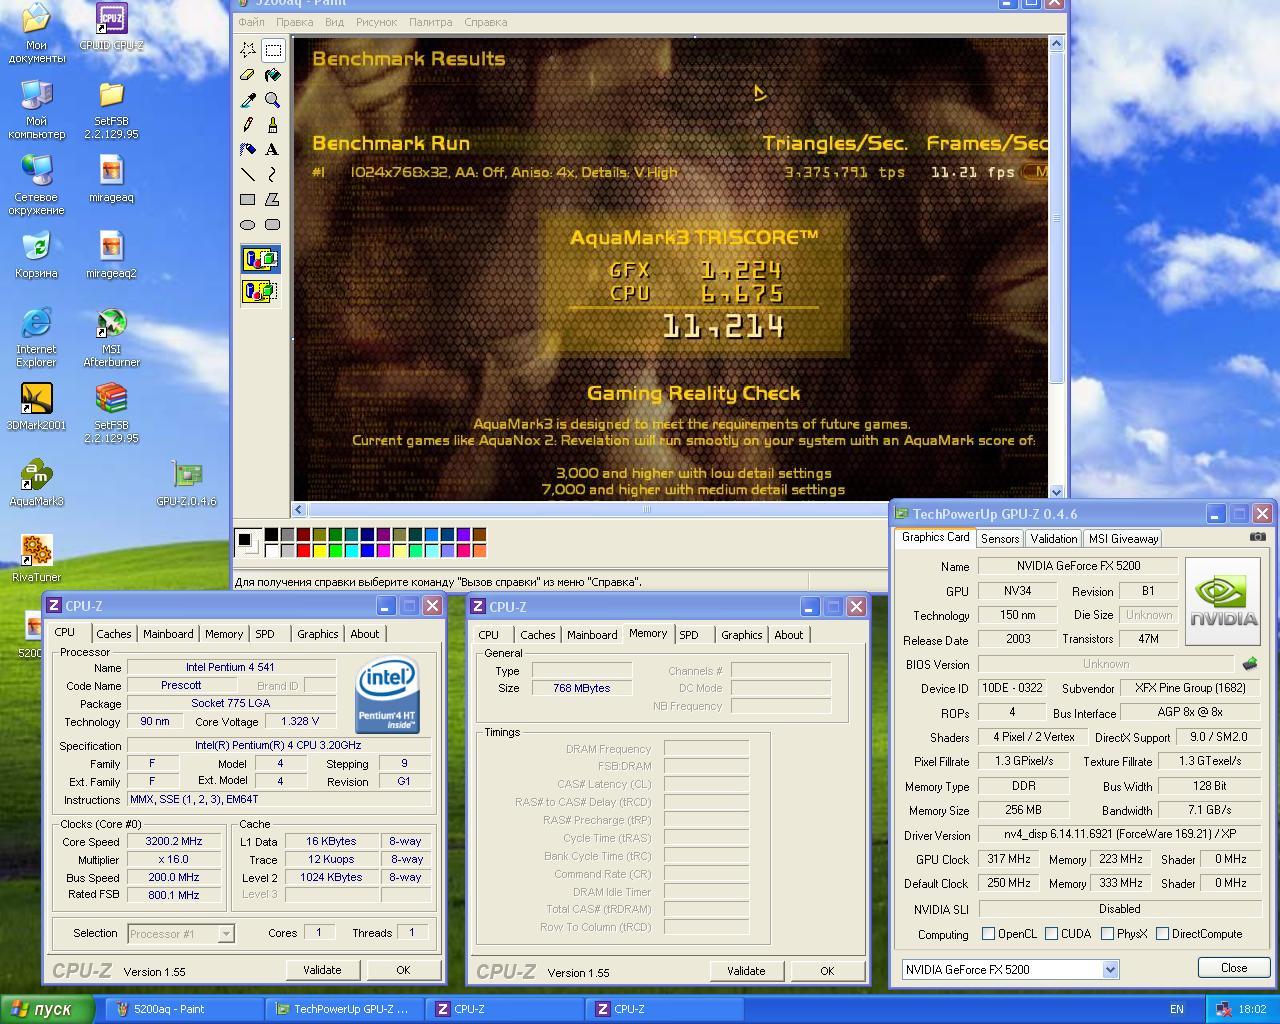Select the Rectangle shape tool
1280x1024 pixels.
tap(248, 200)
